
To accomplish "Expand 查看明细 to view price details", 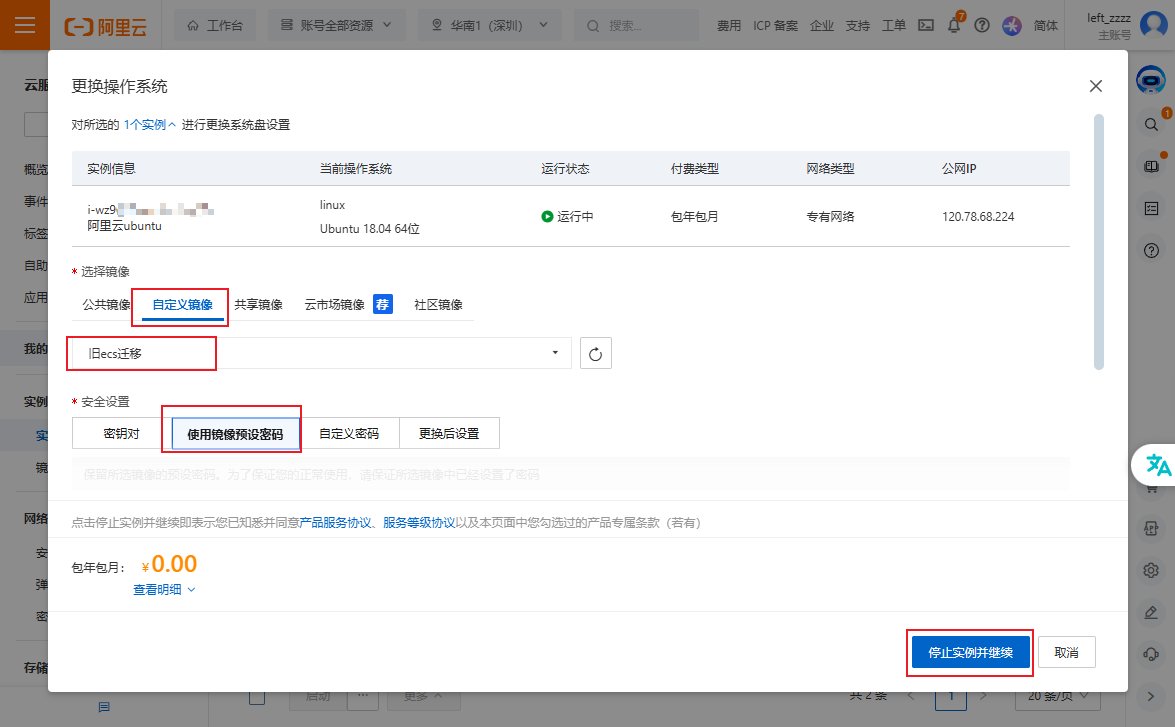I will pos(162,589).
